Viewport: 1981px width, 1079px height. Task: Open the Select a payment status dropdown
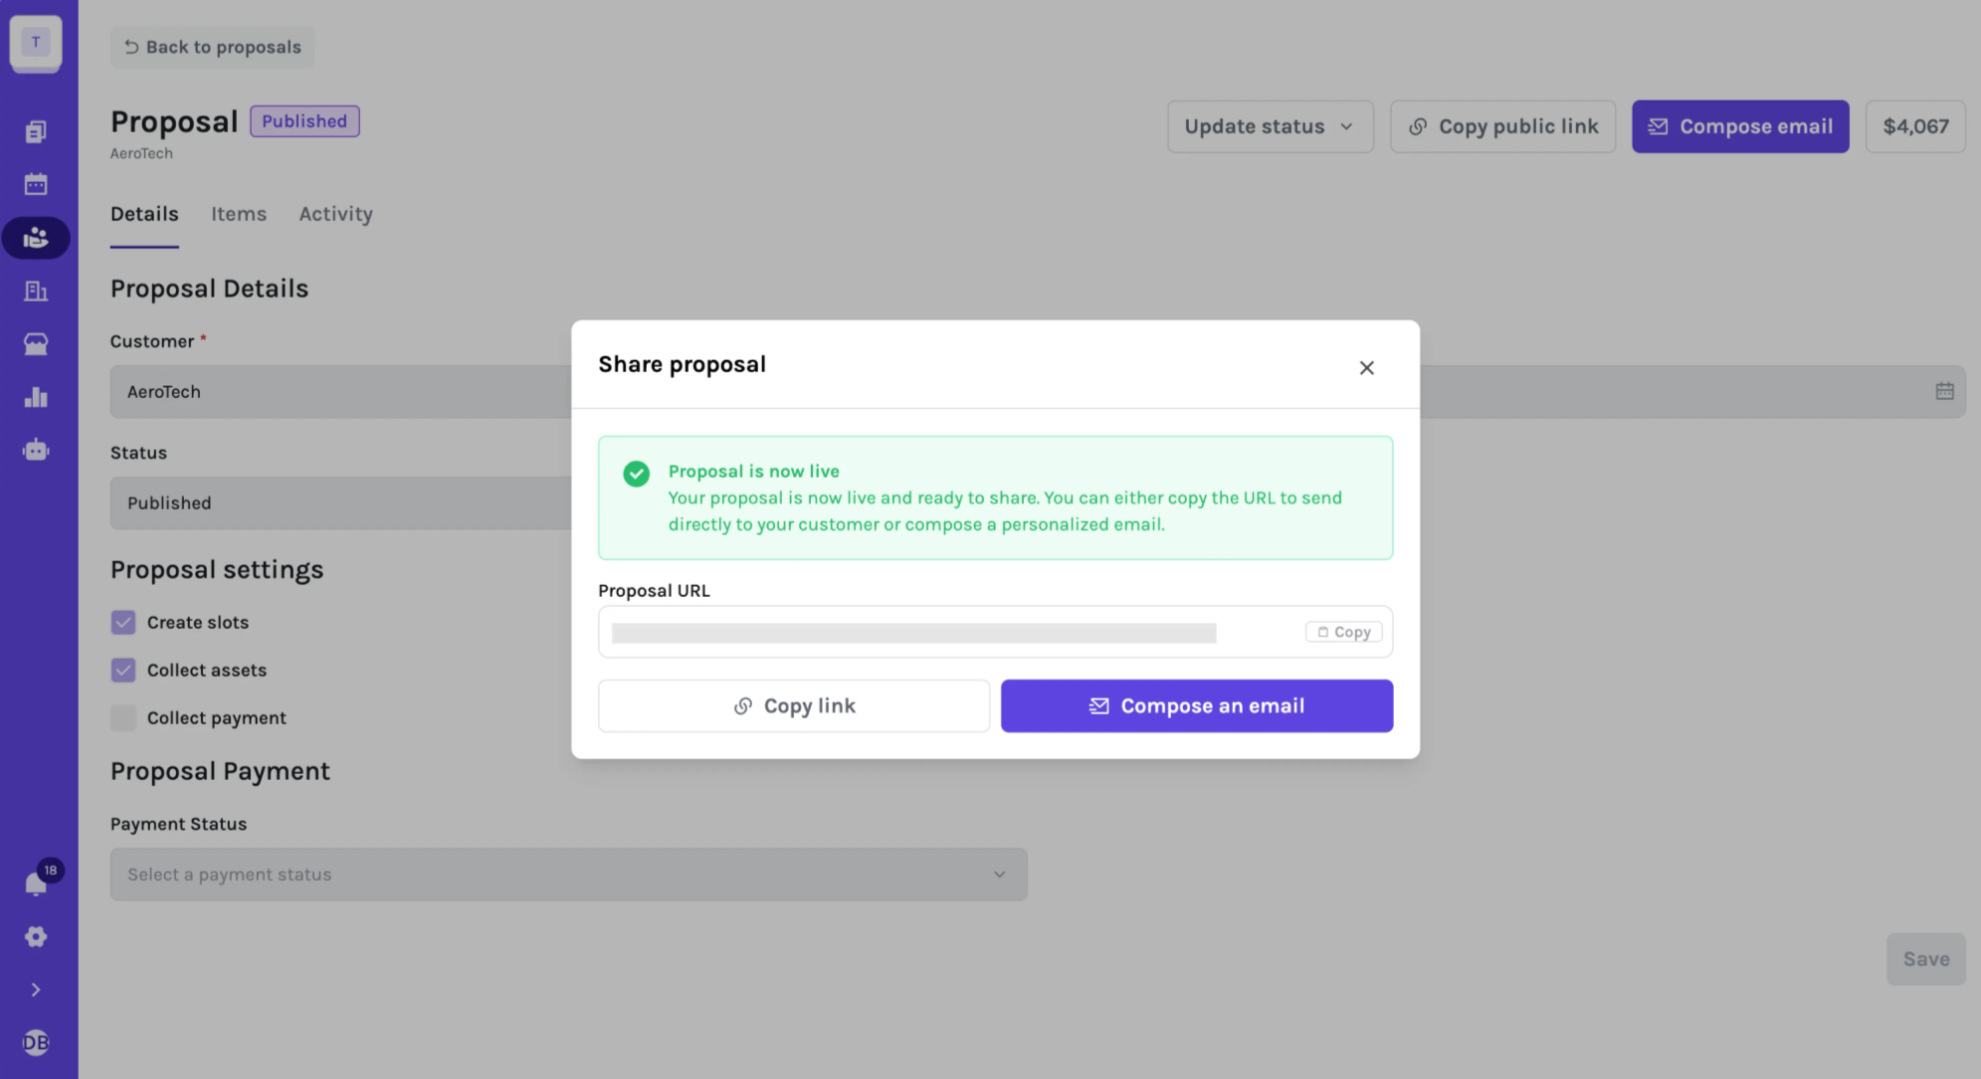point(568,874)
